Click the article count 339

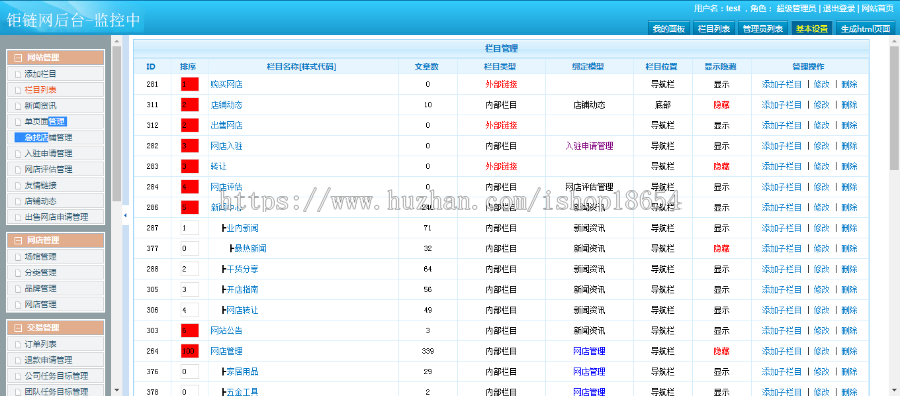tap(427, 351)
